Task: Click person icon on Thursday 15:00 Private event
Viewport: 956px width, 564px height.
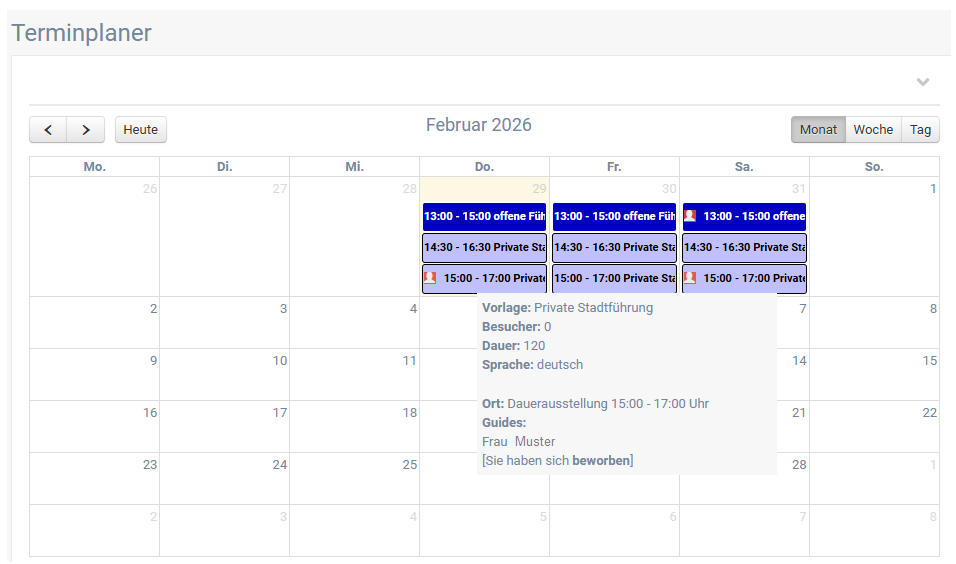Action: pos(430,278)
